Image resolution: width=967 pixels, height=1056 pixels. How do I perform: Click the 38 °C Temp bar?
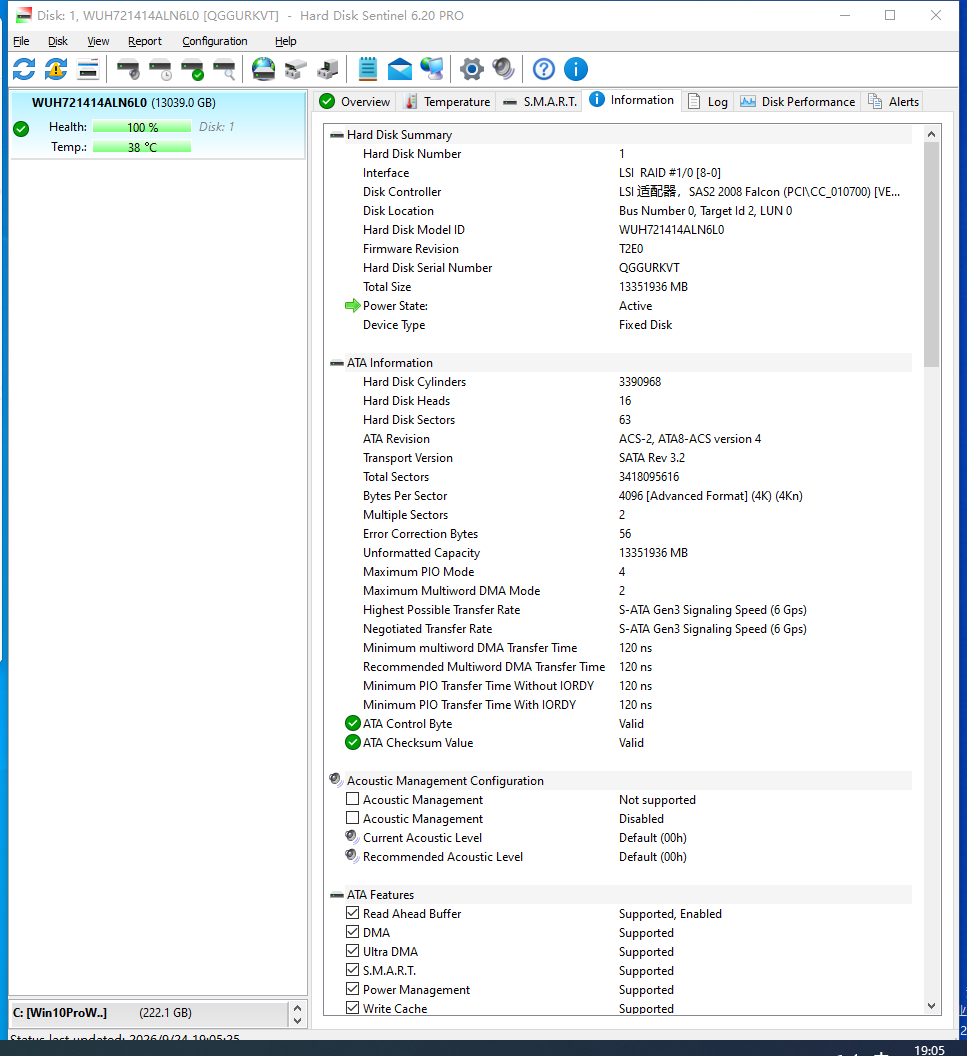[x=142, y=147]
